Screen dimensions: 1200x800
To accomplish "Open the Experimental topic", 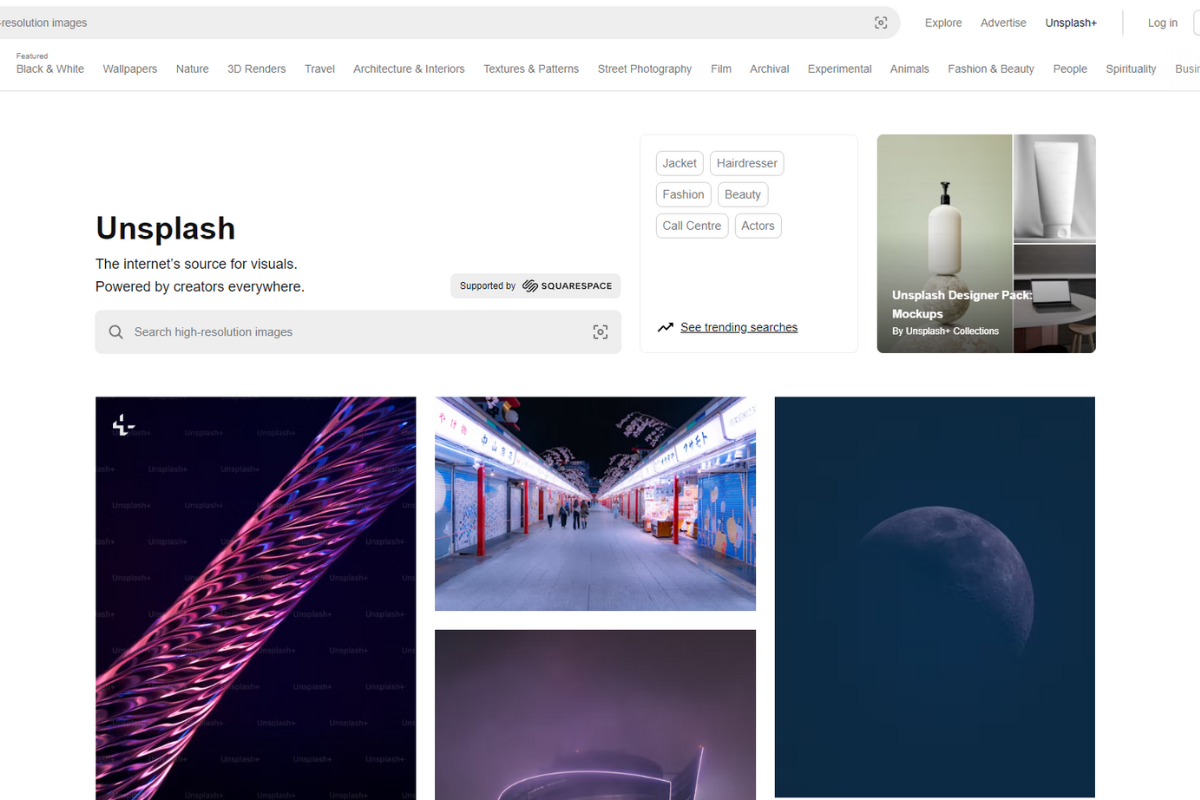I will (x=840, y=69).
